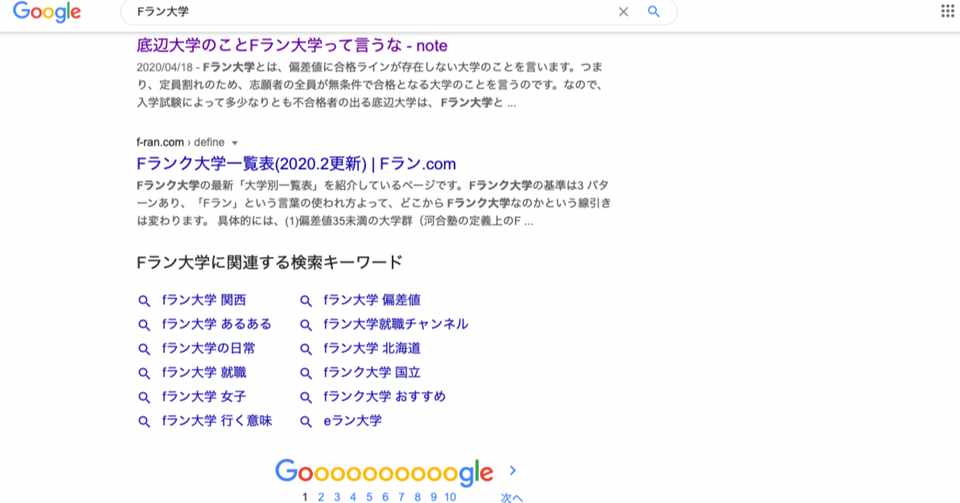
Task: Click the Fラン大学に関連する検索キーワード heading
Action: [x=269, y=263]
